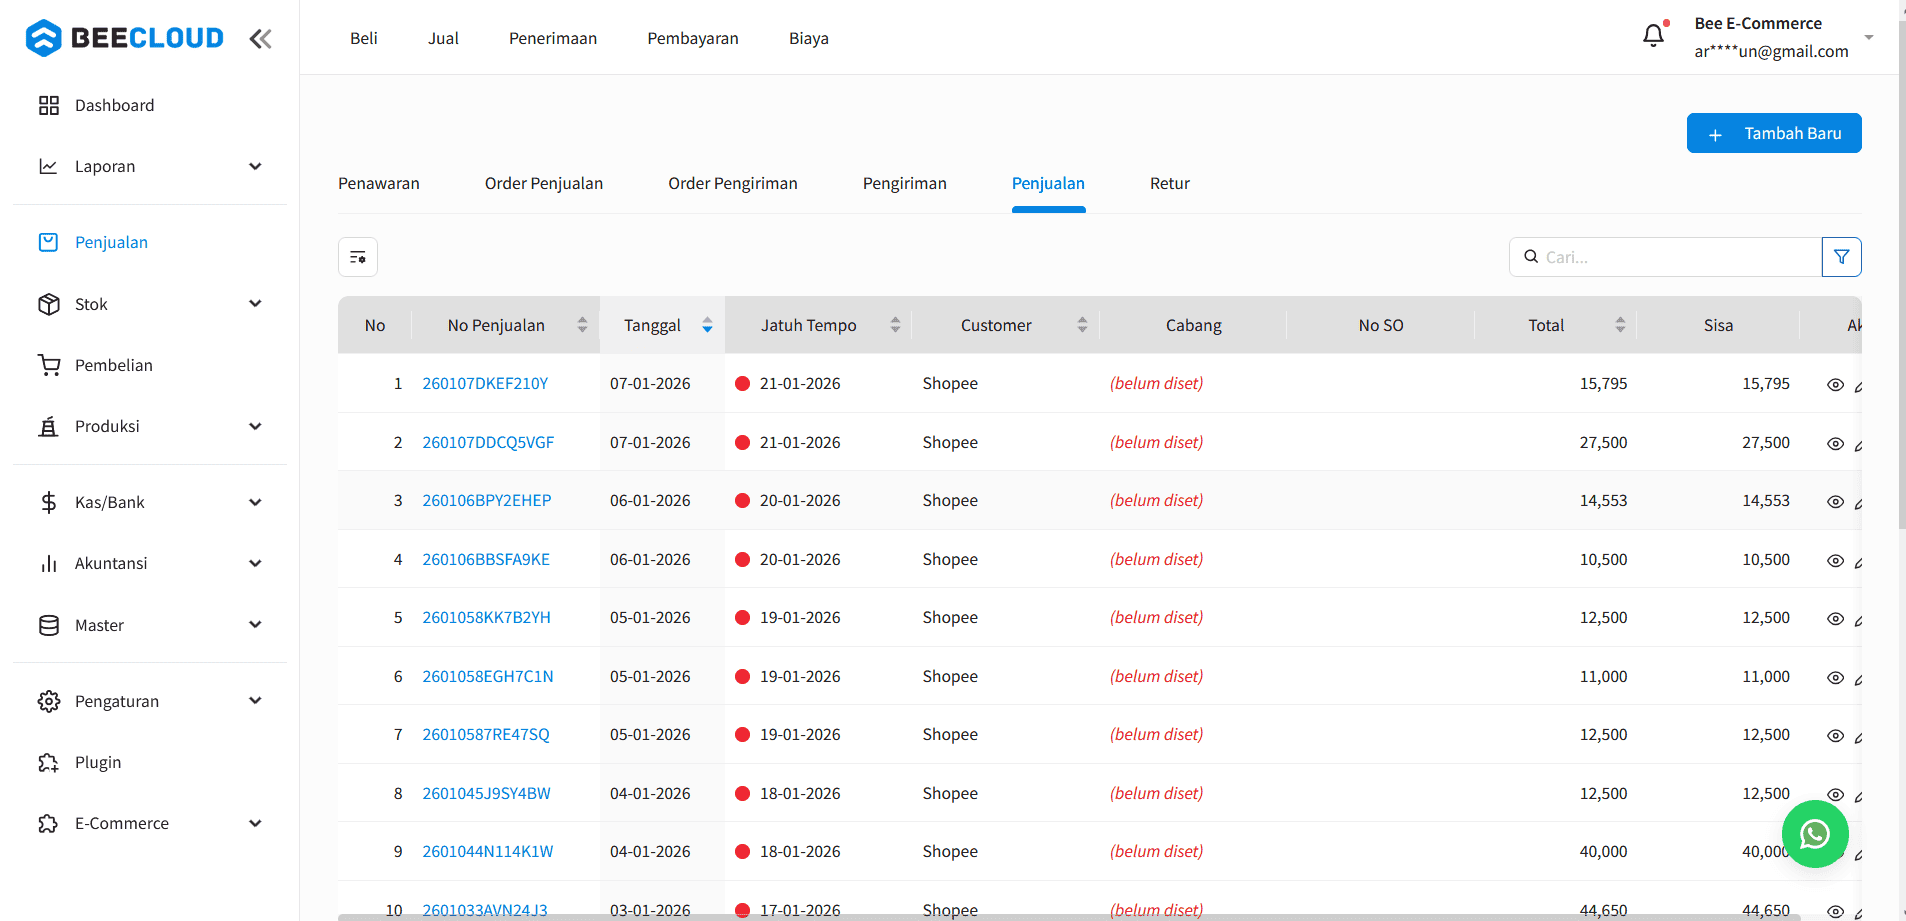Open the column settings icon
The height and width of the screenshot is (921, 1906).
point(358,257)
